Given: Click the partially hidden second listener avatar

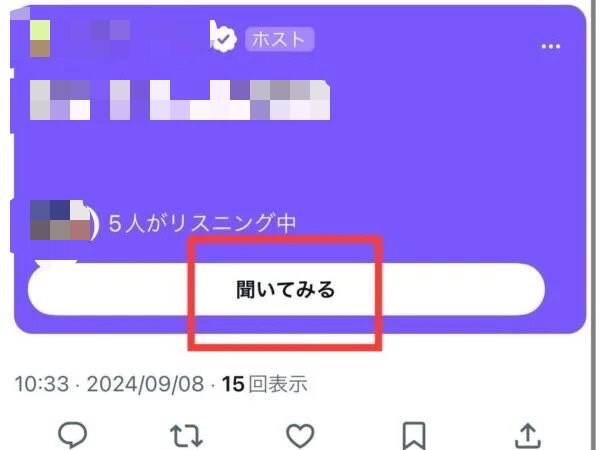Looking at the screenshot, I should [95, 222].
